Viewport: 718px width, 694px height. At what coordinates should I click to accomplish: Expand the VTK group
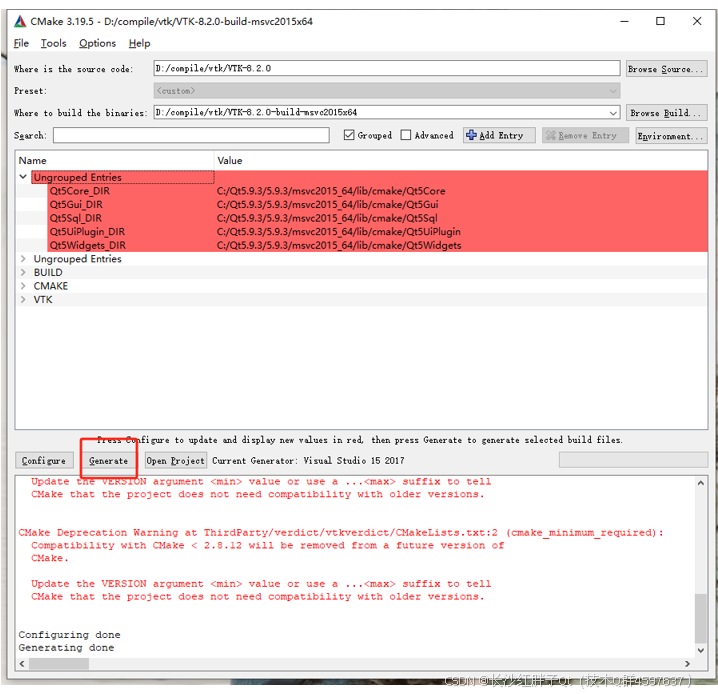[x=23, y=299]
